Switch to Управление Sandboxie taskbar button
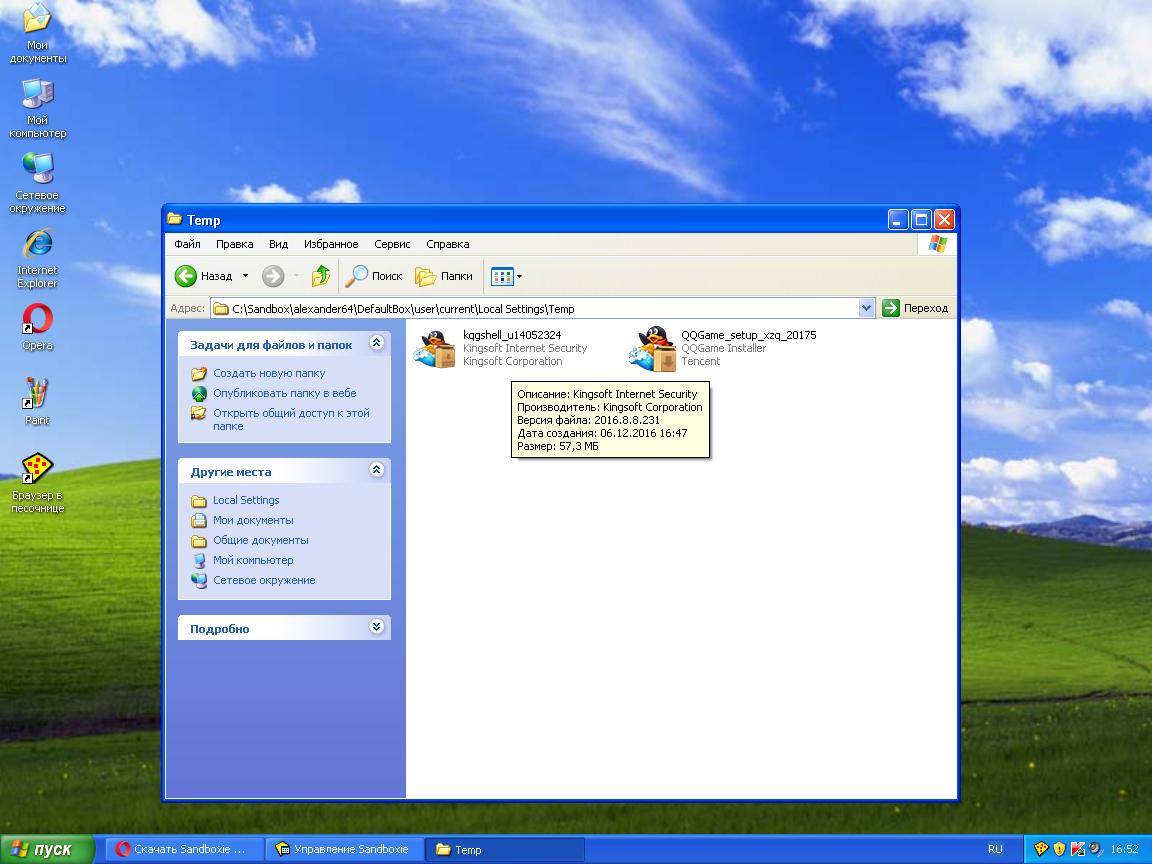1152x864 pixels. pos(343,849)
